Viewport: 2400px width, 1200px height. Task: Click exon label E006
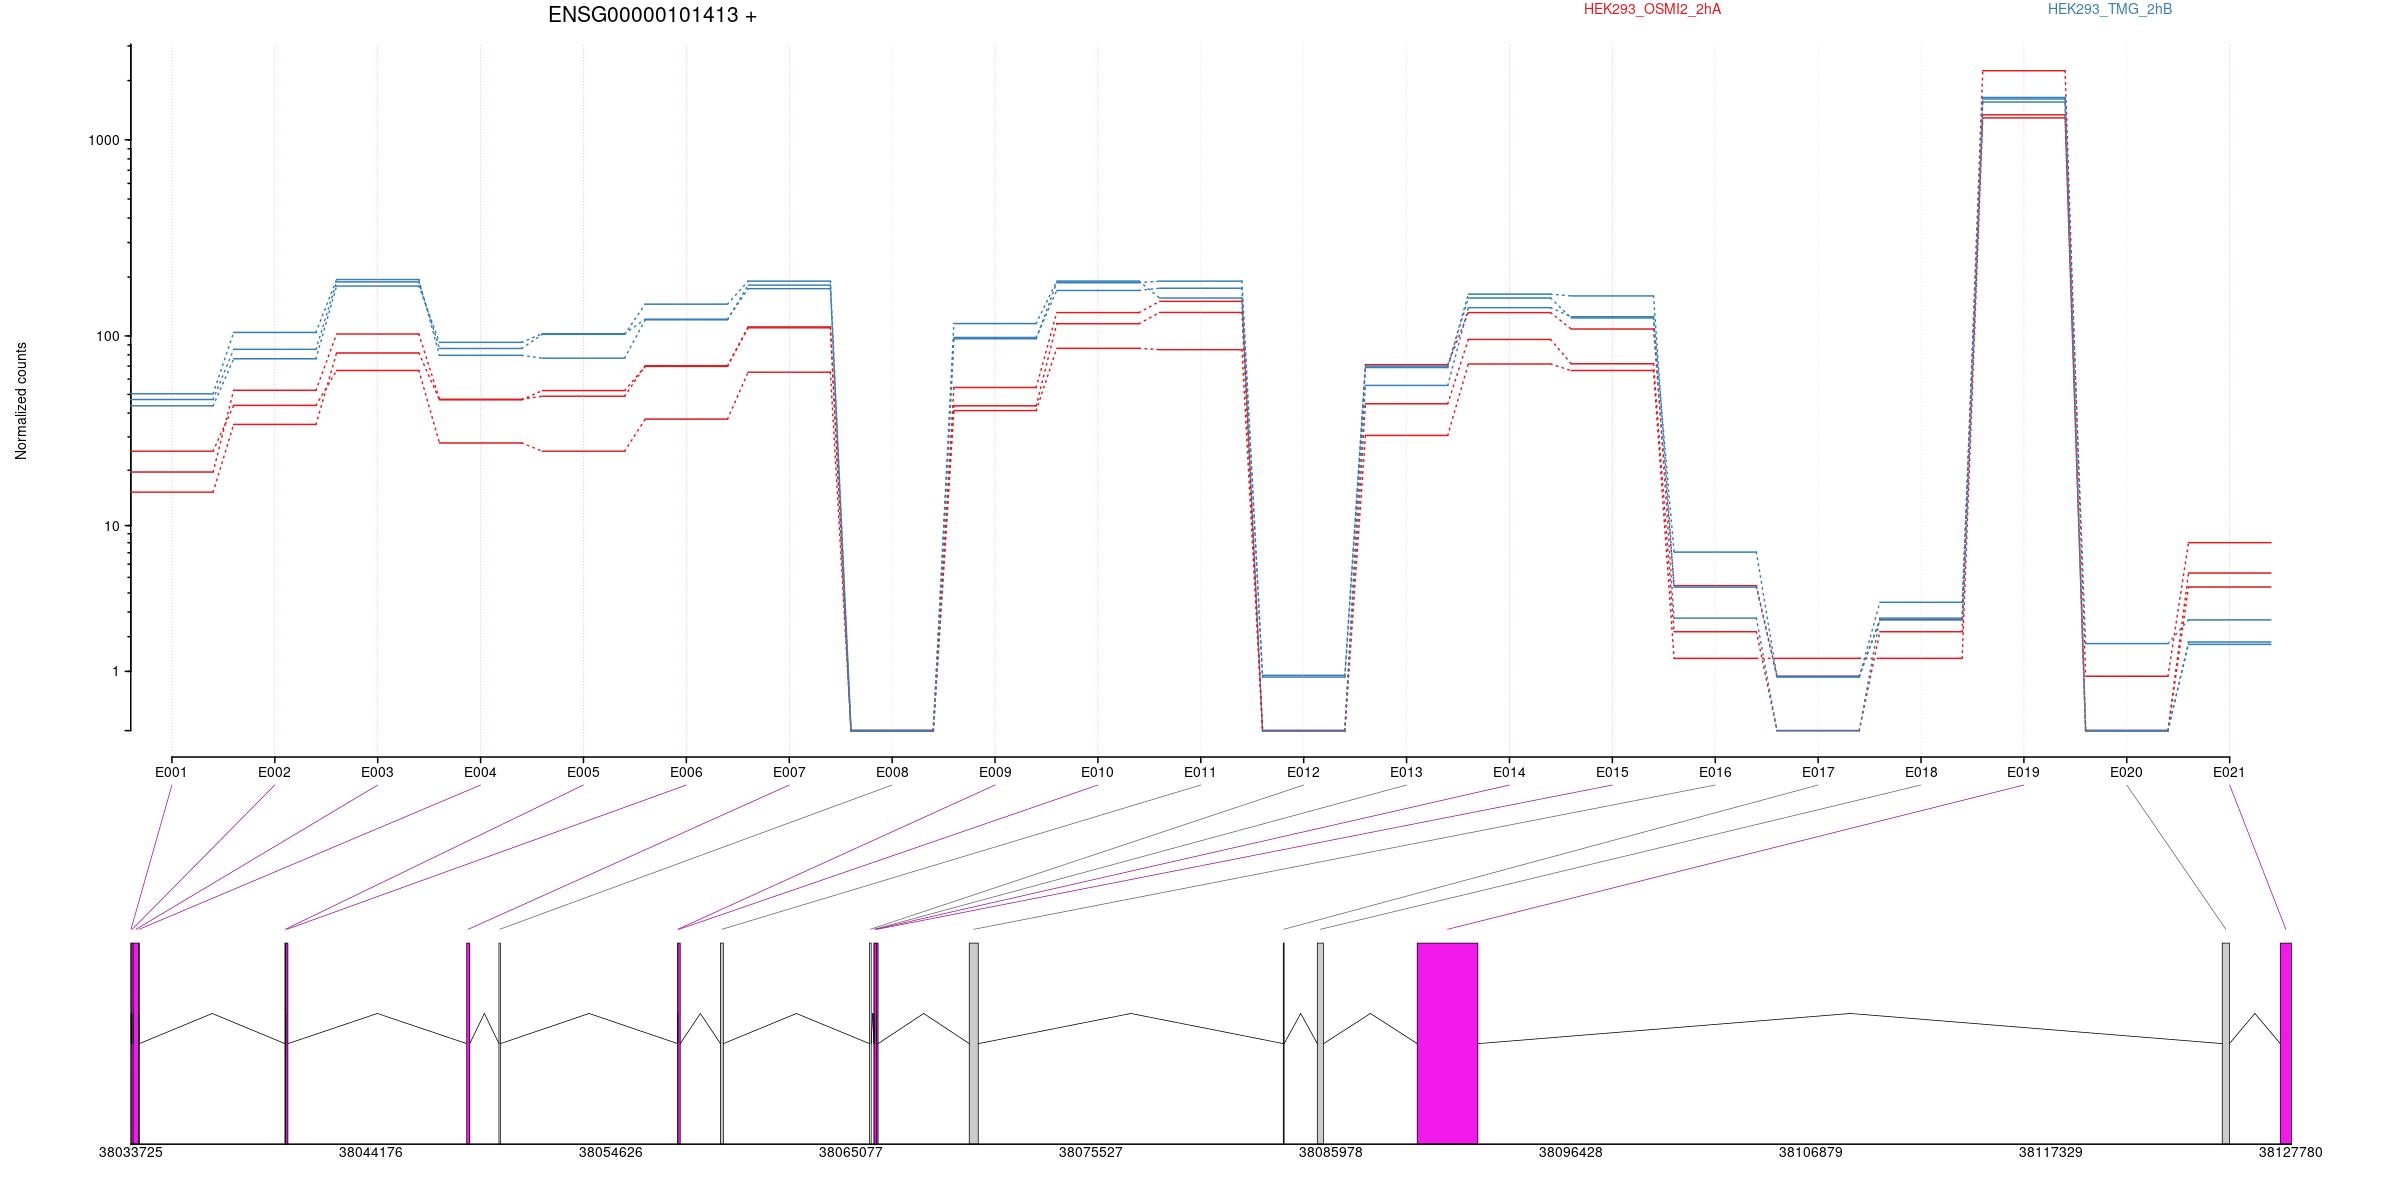click(686, 773)
